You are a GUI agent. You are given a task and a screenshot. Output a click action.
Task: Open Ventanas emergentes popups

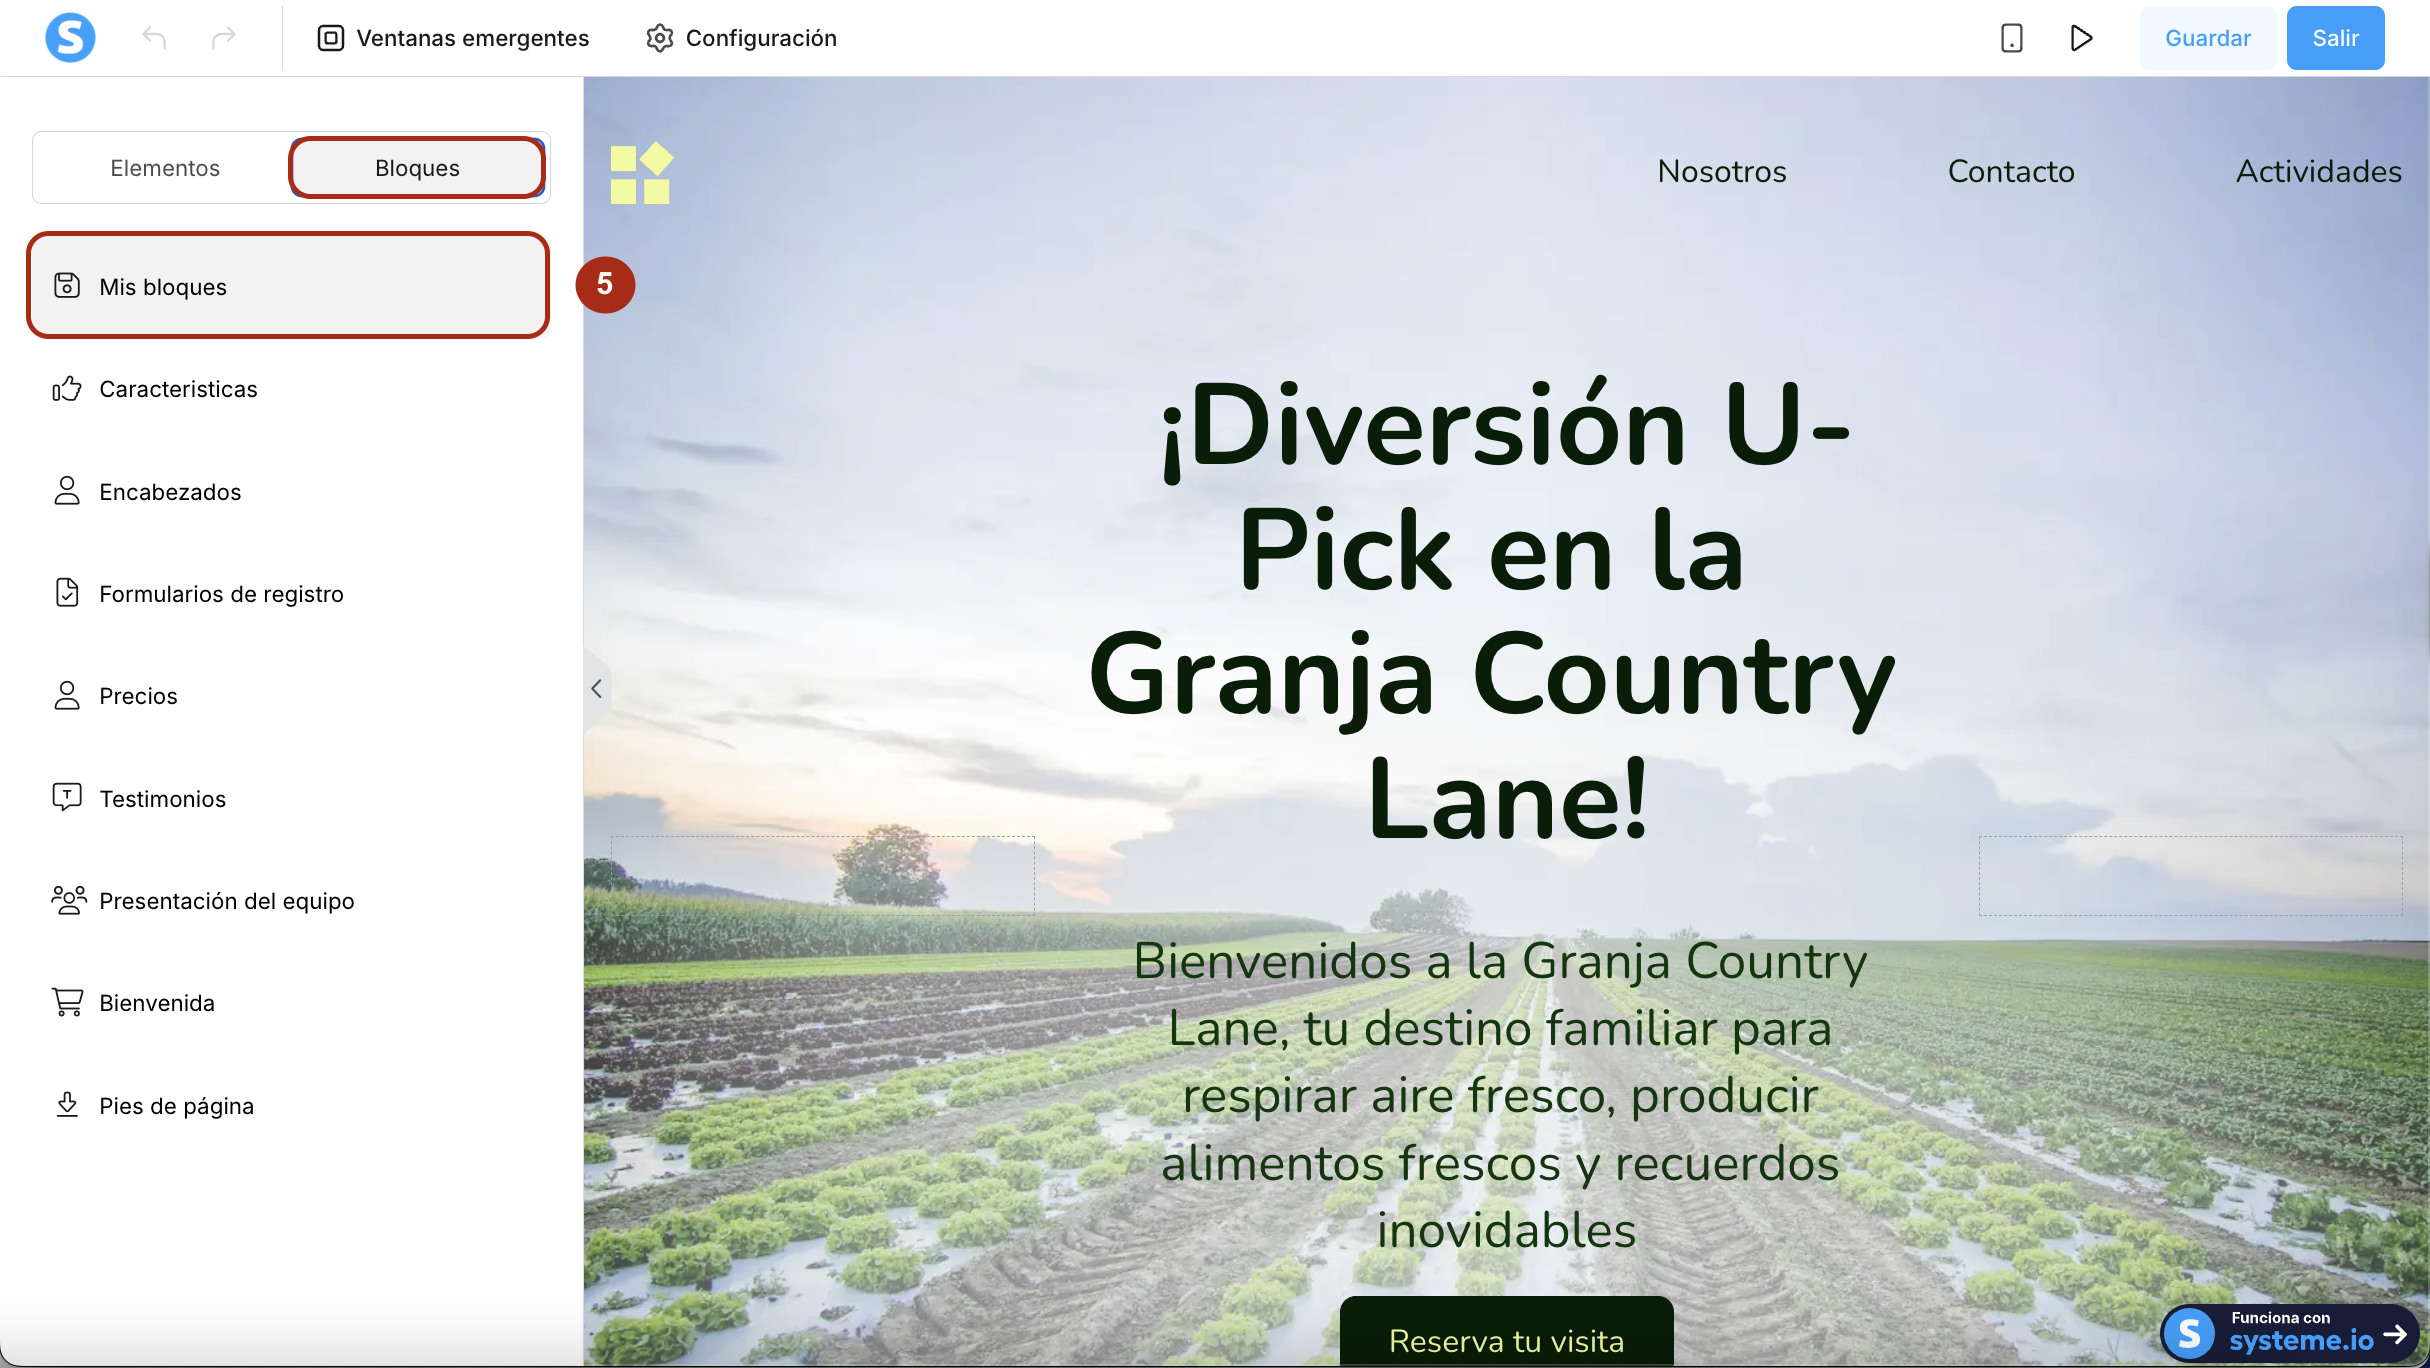coord(453,38)
